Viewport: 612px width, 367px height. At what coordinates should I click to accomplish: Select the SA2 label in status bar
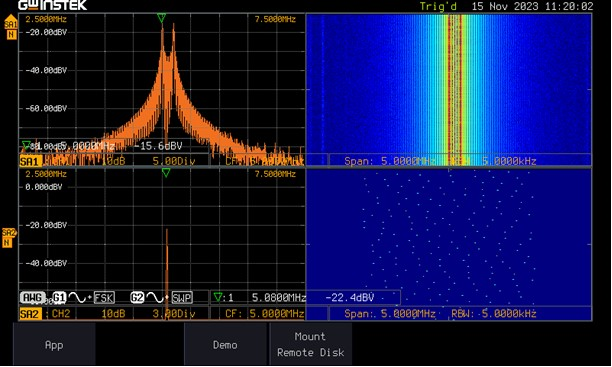pos(30,314)
